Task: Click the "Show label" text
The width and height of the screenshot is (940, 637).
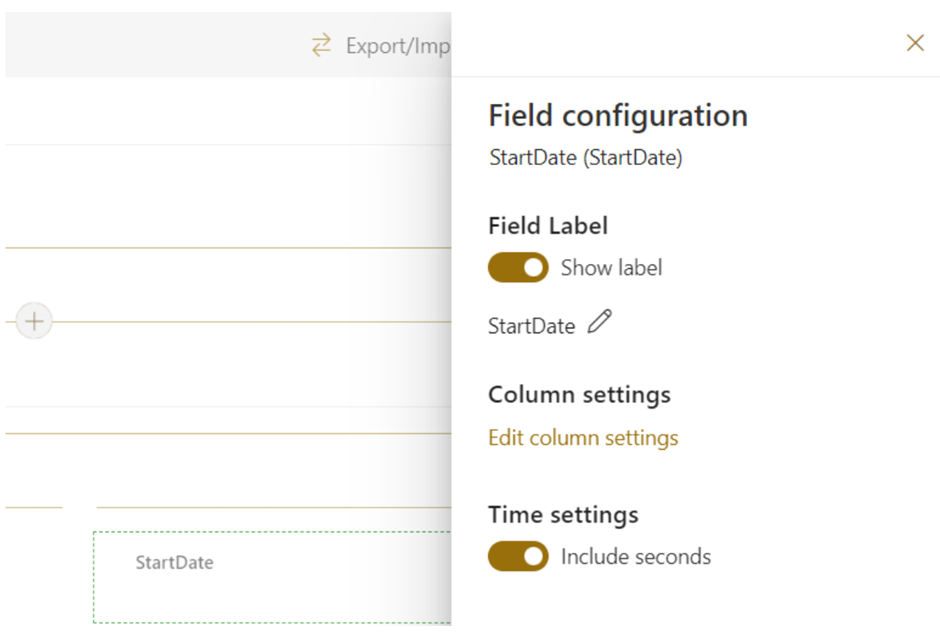Action: (611, 268)
